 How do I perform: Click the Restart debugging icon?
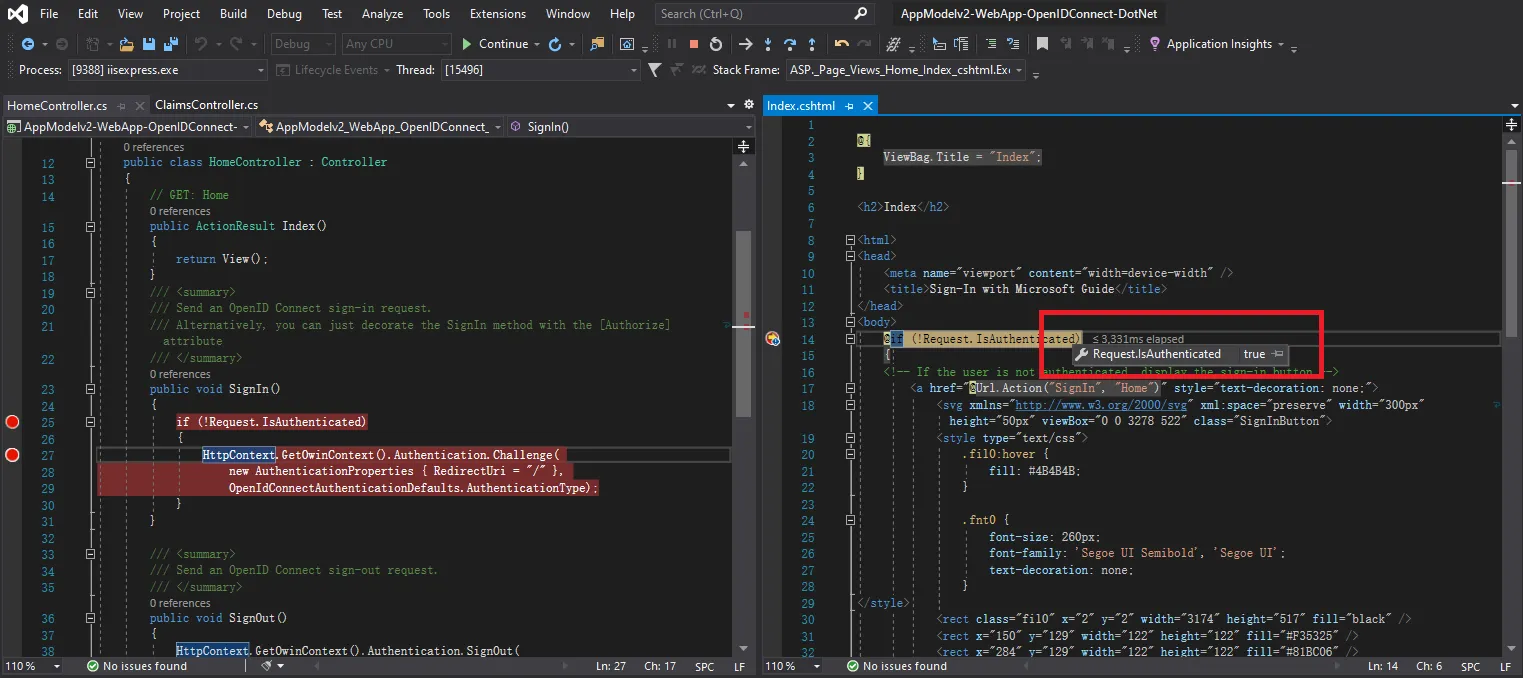tap(716, 44)
